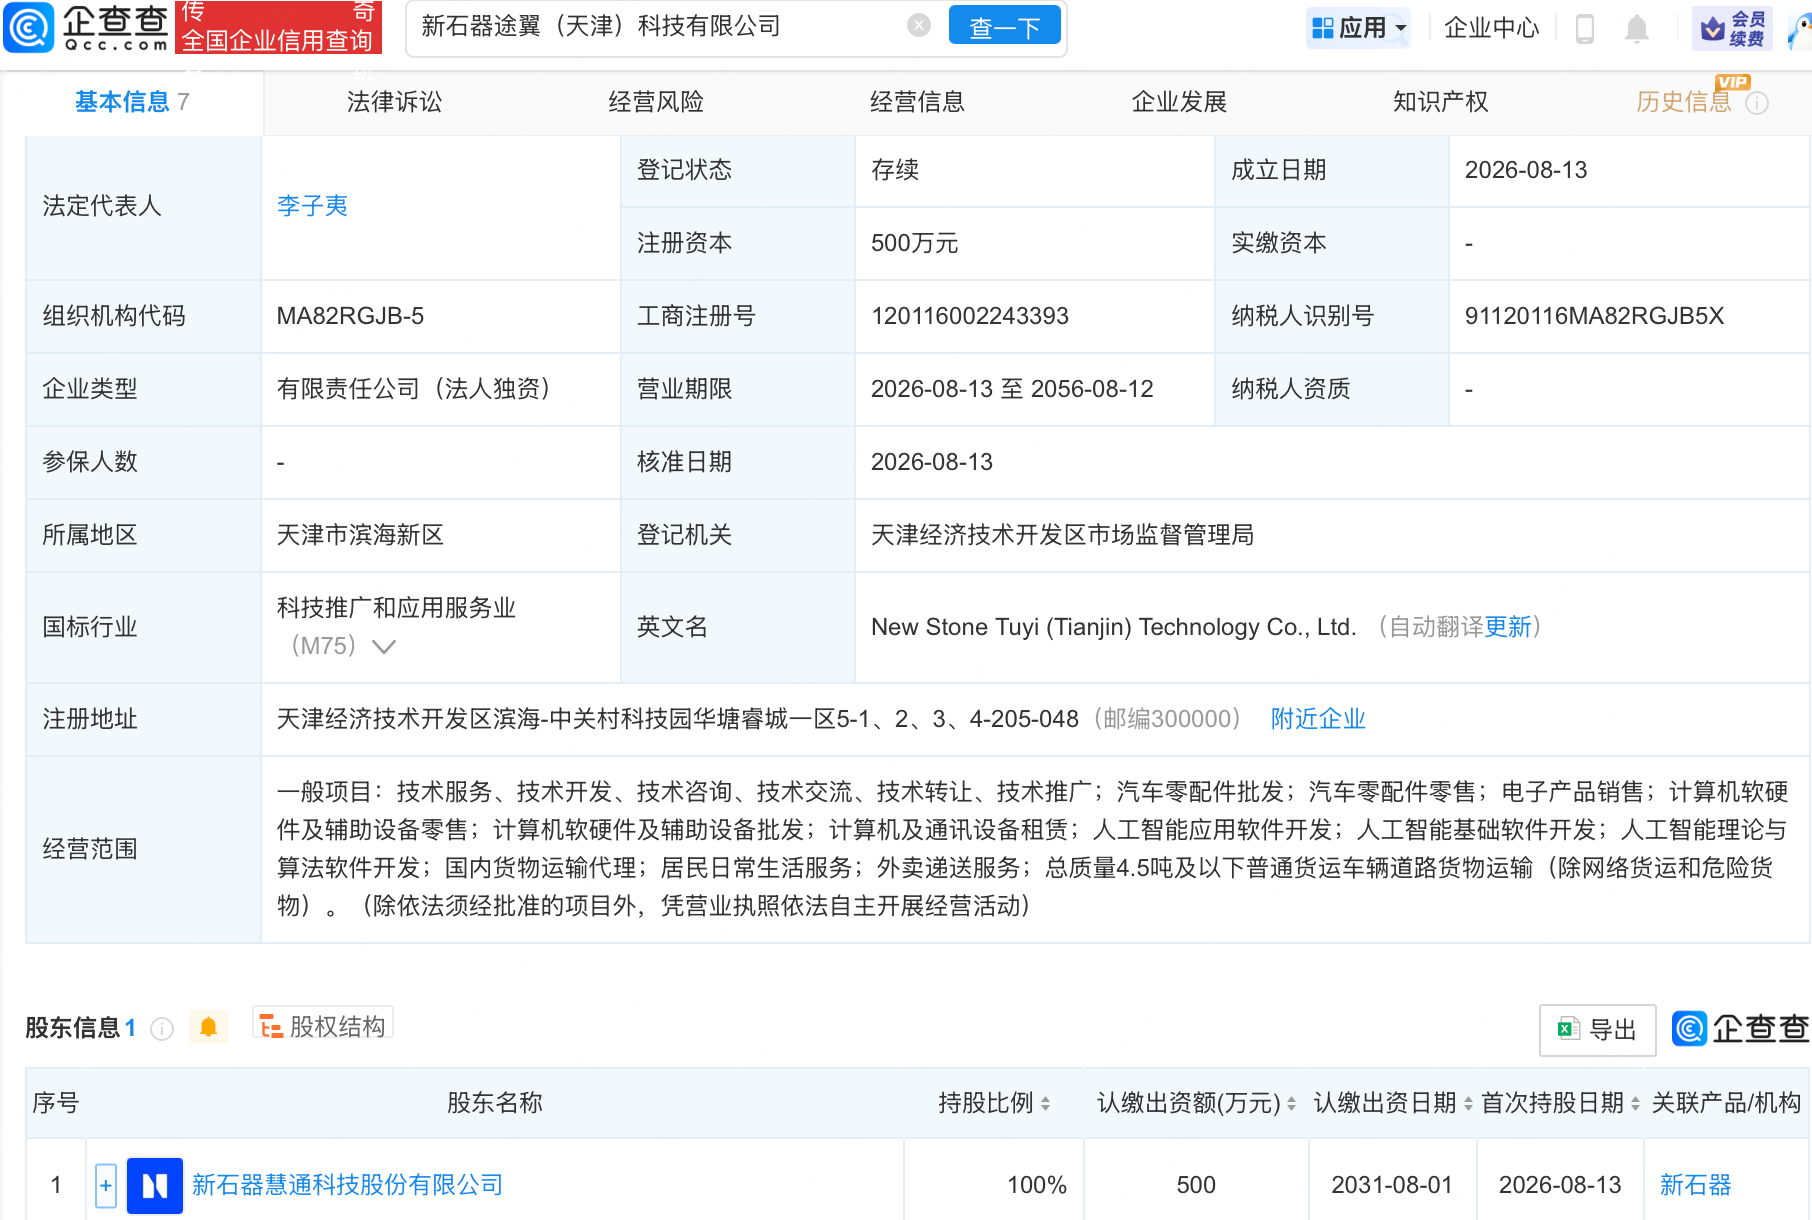
Task: Open 新石器慧通科技股份有限公司 shareholder link
Action: (347, 1185)
